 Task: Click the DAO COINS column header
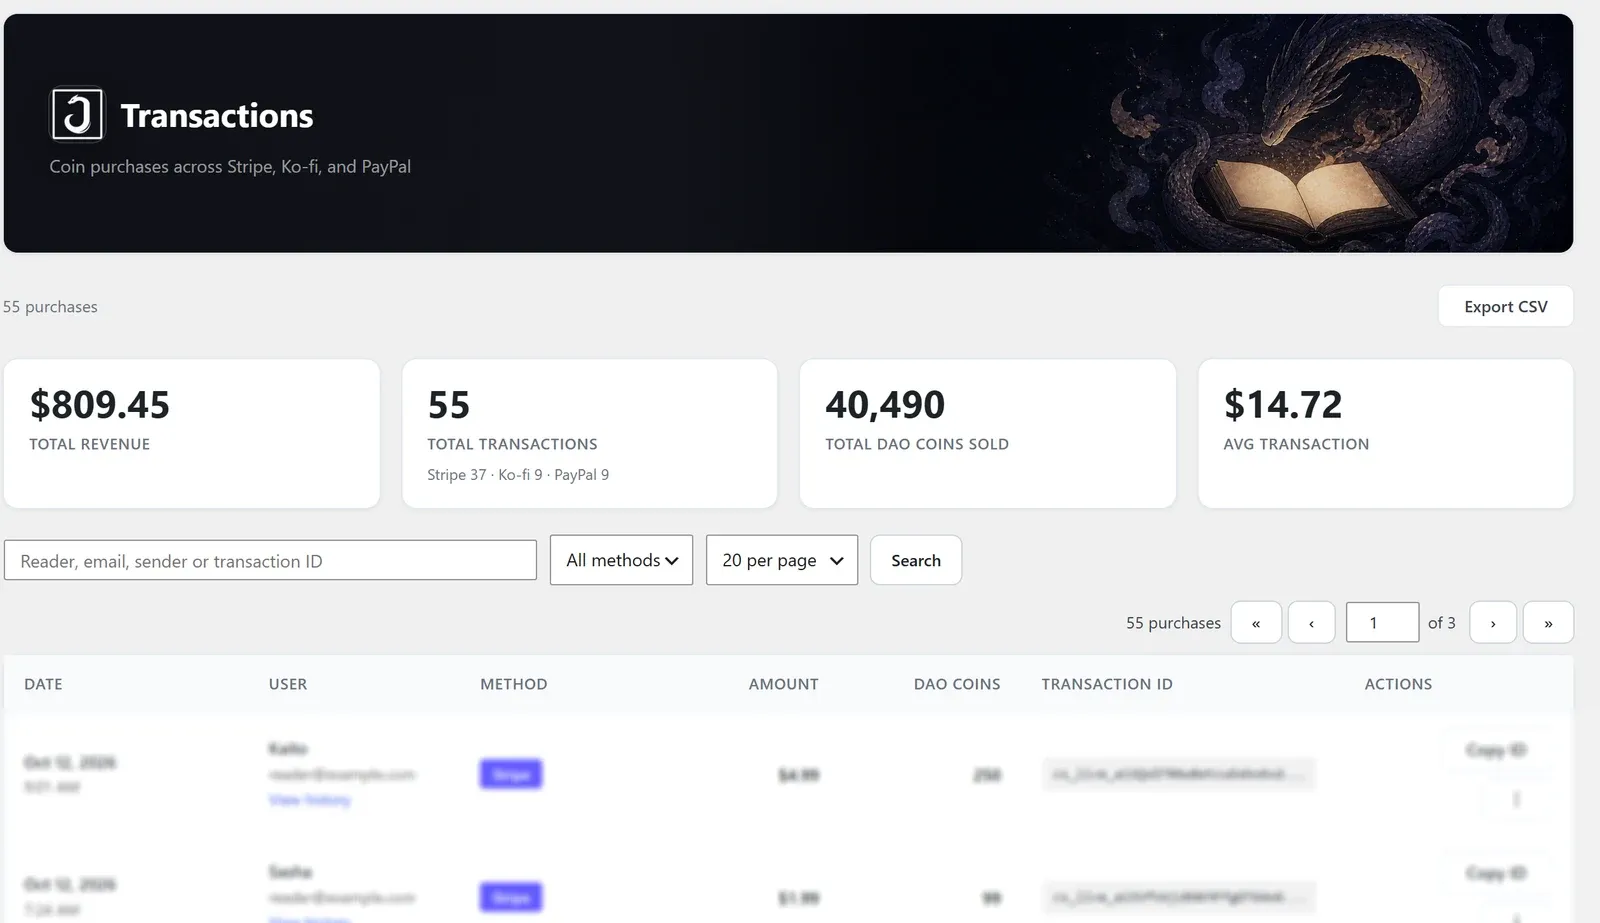(957, 684)
